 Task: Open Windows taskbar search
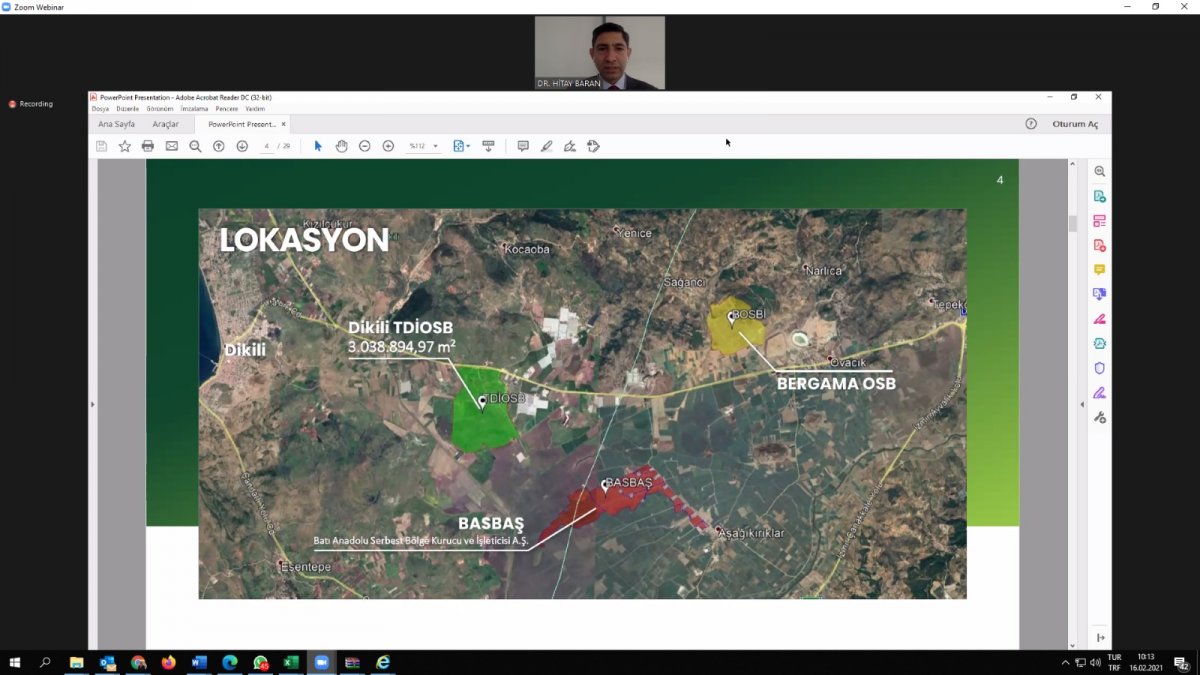(x=45, y=662)
